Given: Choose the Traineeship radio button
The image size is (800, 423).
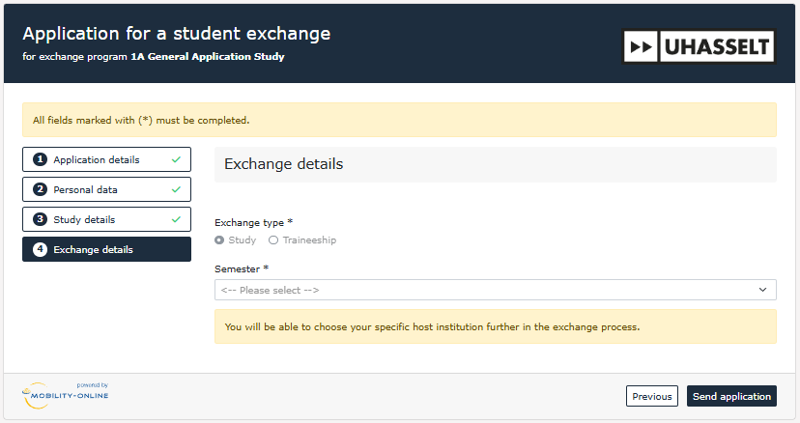Looking at the screenshot, I should [274, 240].
